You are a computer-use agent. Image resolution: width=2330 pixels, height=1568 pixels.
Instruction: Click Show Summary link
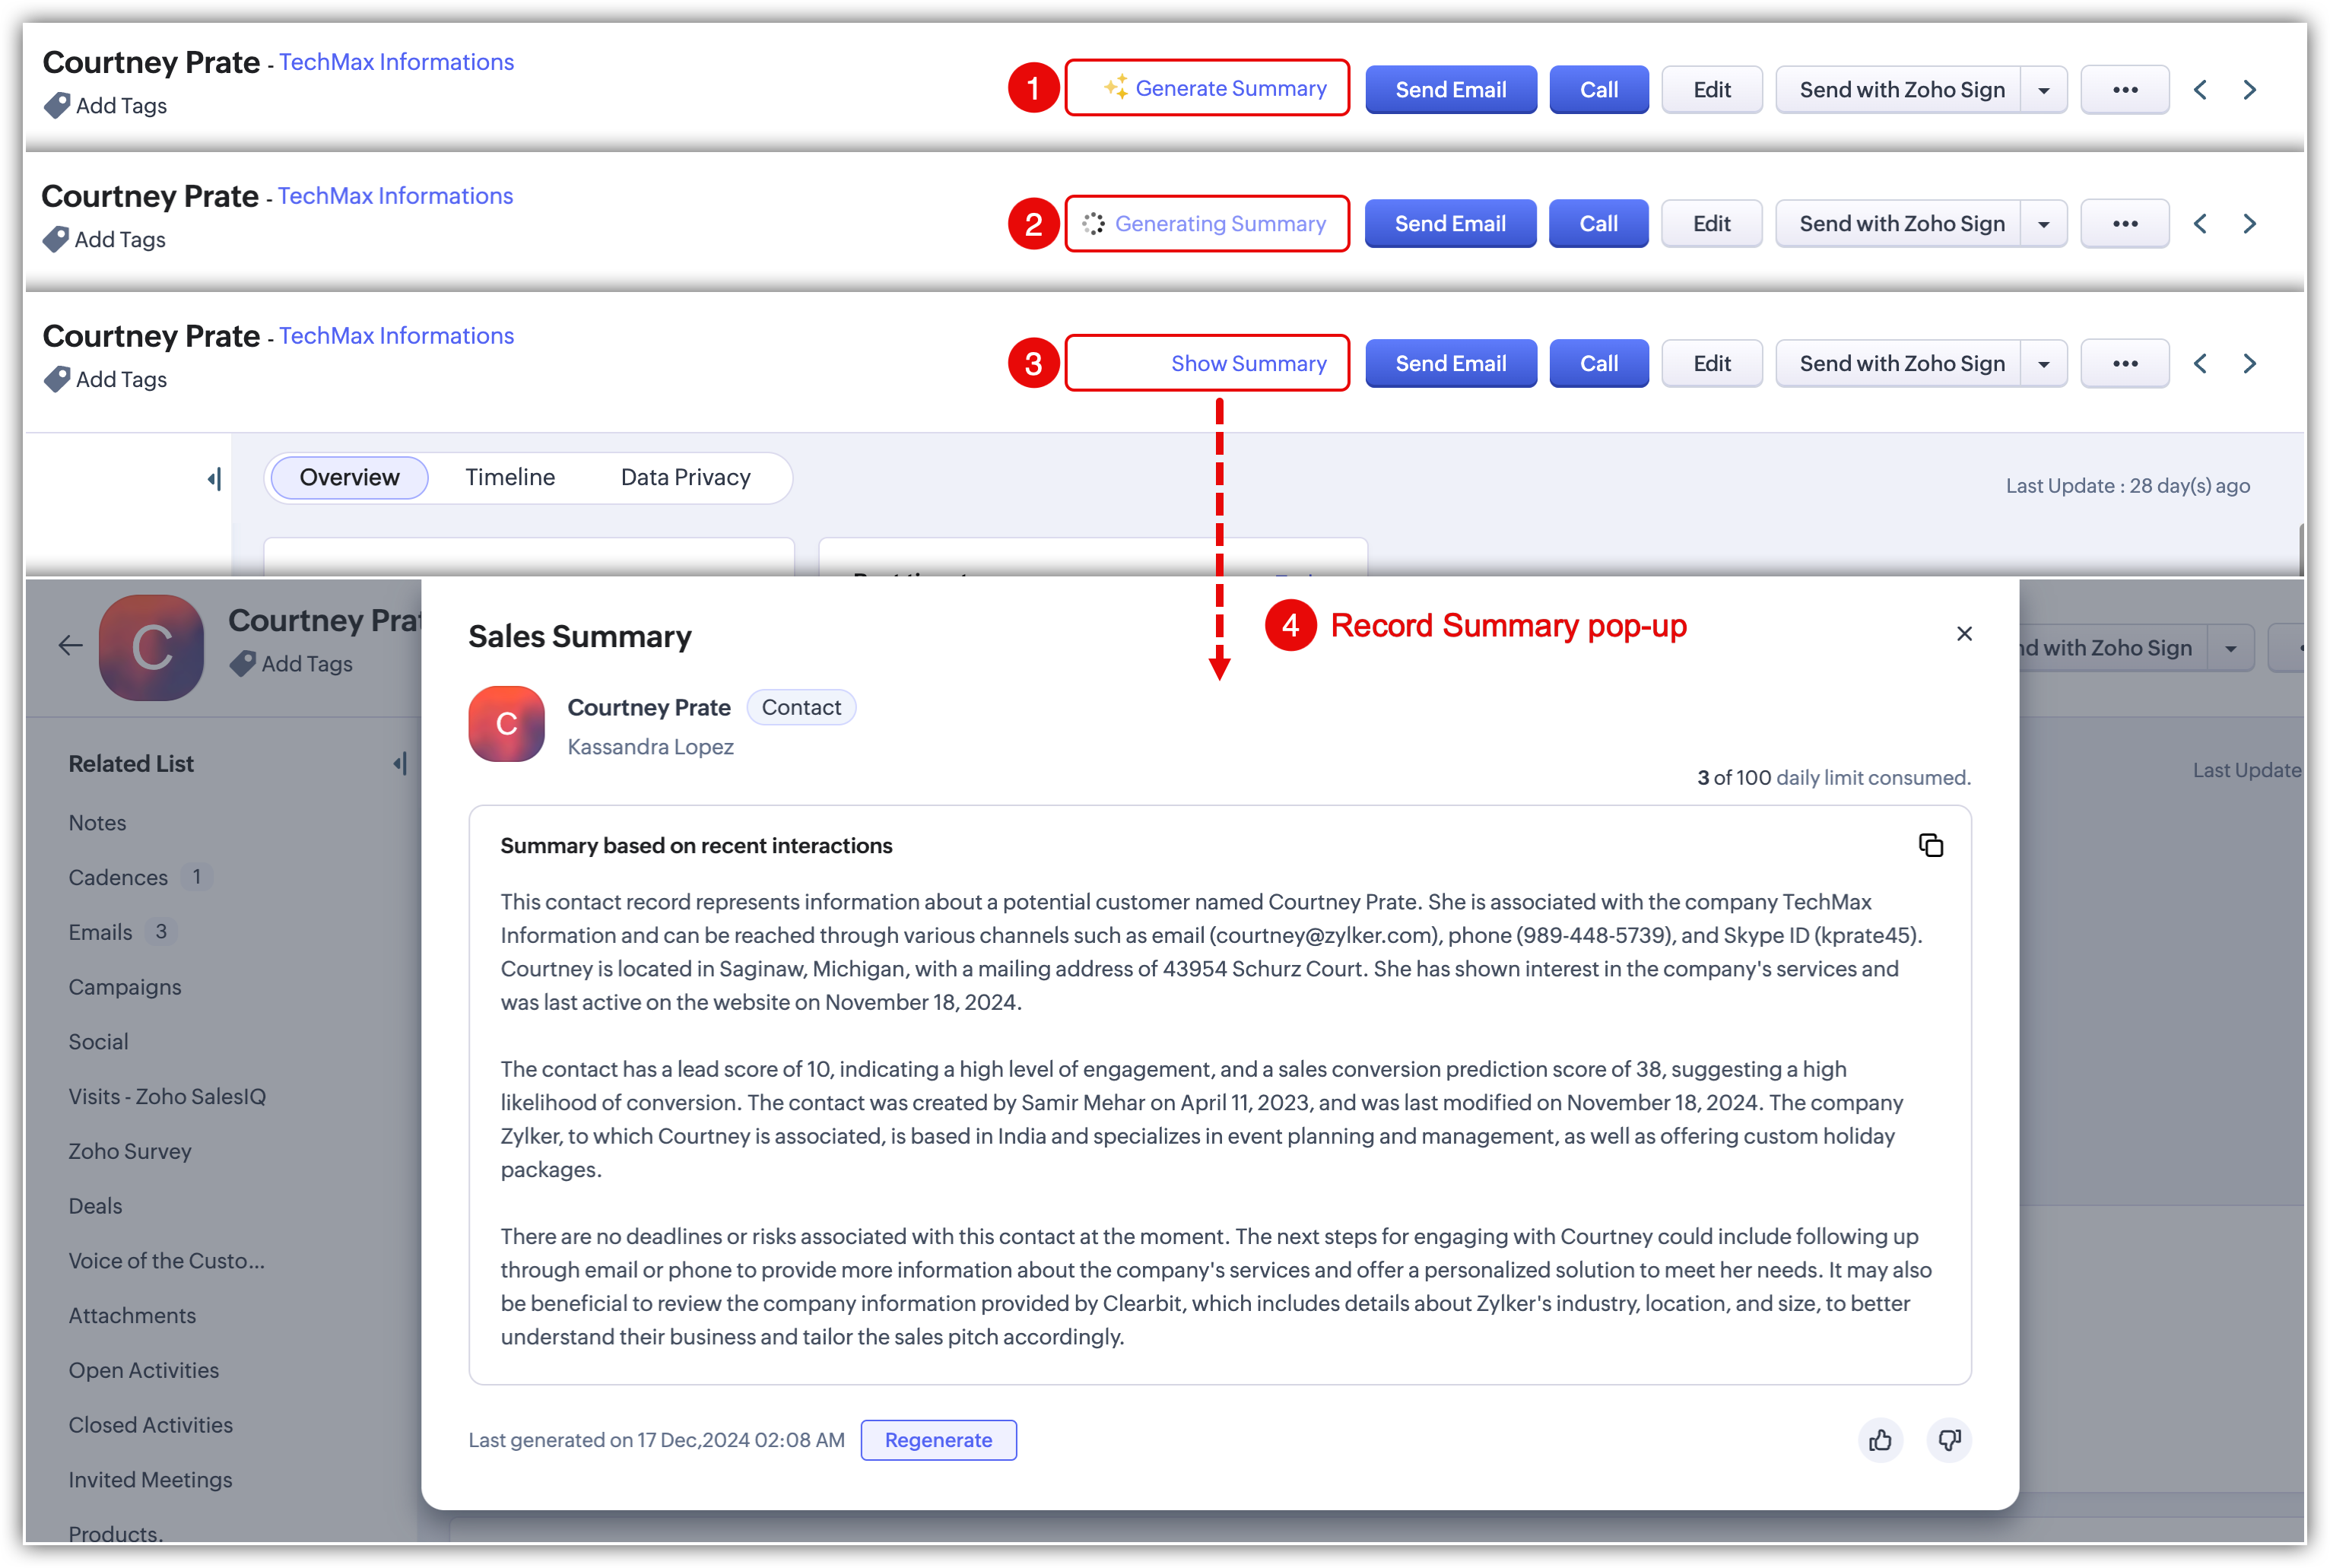(x=1248, y=364)
